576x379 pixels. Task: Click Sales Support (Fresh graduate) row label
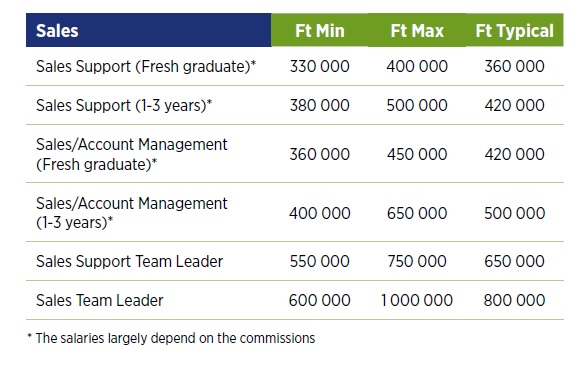coord(146,66)
